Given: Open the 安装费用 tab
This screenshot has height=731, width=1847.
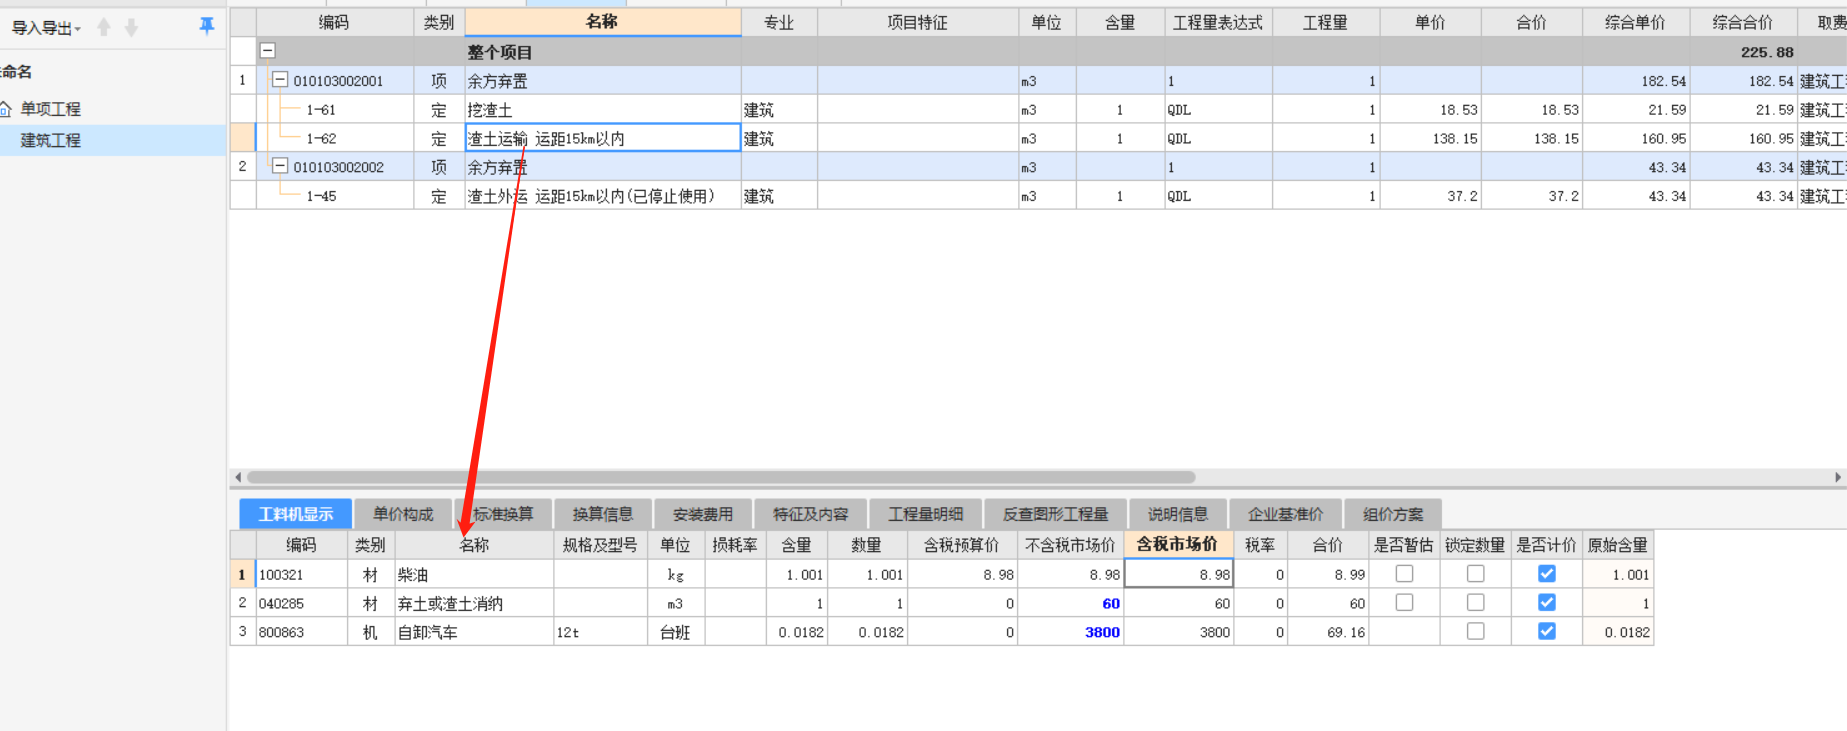Looking at the screenshot, I should 703,514.
